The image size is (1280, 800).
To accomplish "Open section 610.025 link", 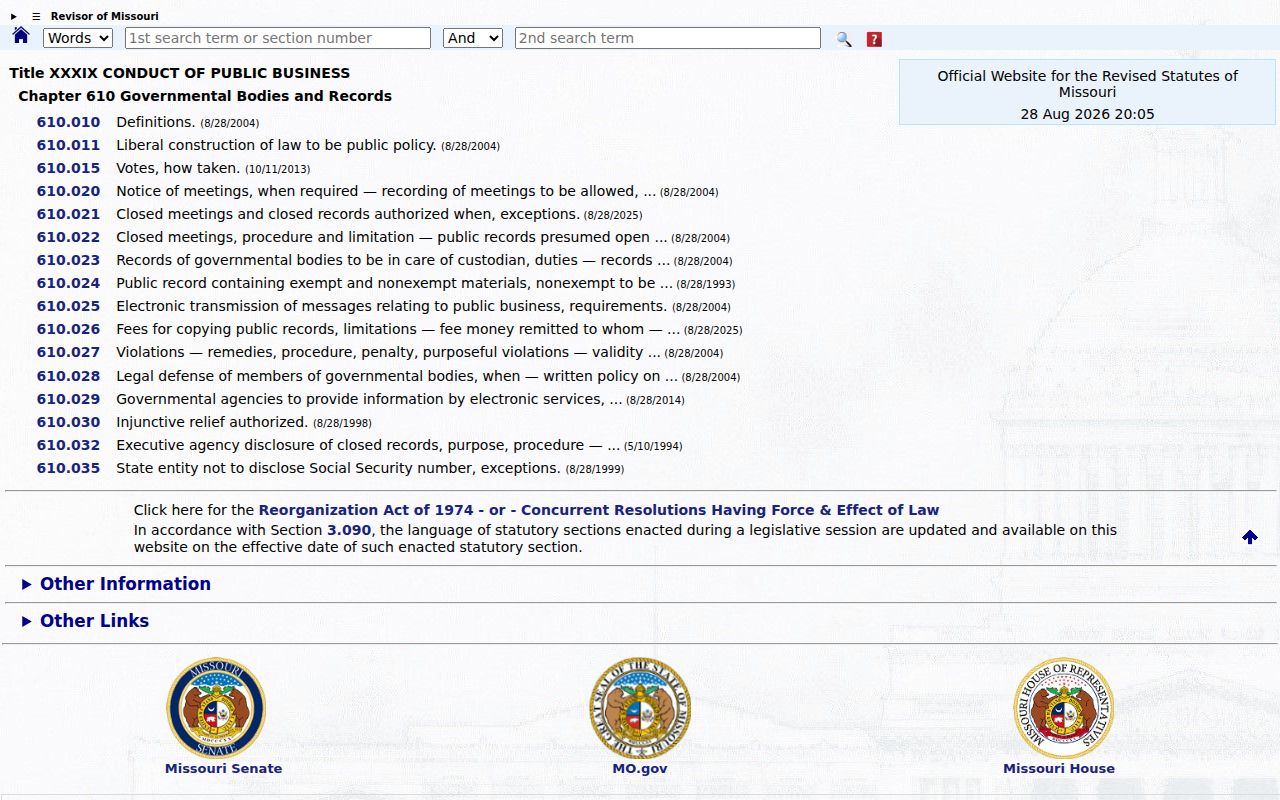I will pyautogui.click(x=68, y=306).
